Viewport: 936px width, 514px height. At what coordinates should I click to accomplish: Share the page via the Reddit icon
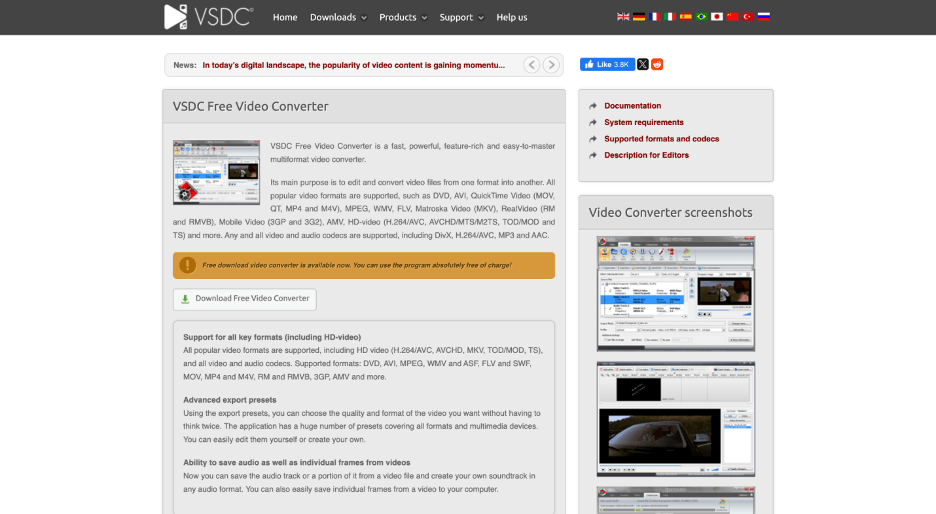657,64
